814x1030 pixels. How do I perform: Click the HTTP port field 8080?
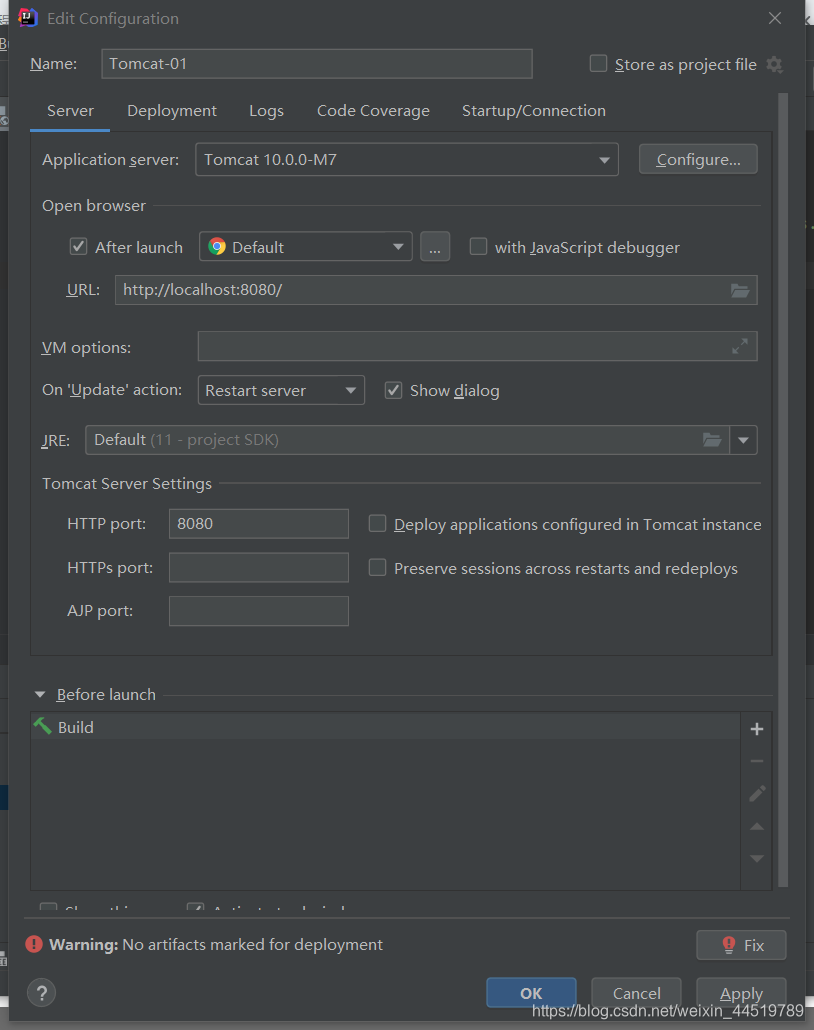click(259, 524)
